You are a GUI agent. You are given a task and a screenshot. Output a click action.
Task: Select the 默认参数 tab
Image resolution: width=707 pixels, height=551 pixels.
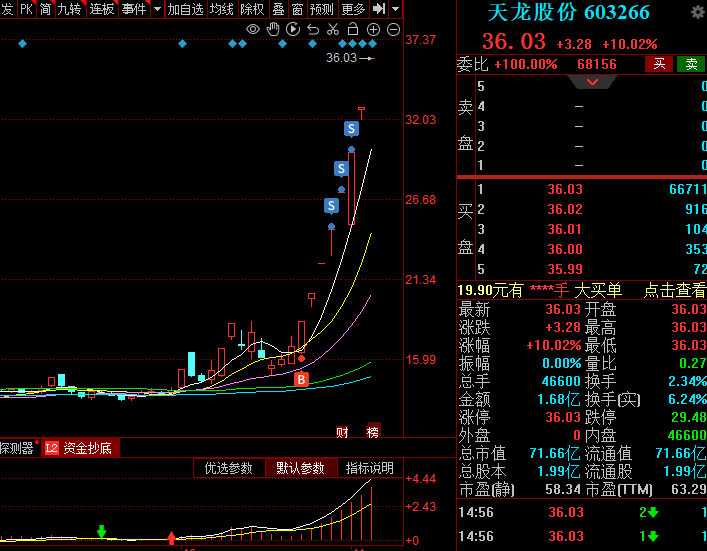(300, 468)
